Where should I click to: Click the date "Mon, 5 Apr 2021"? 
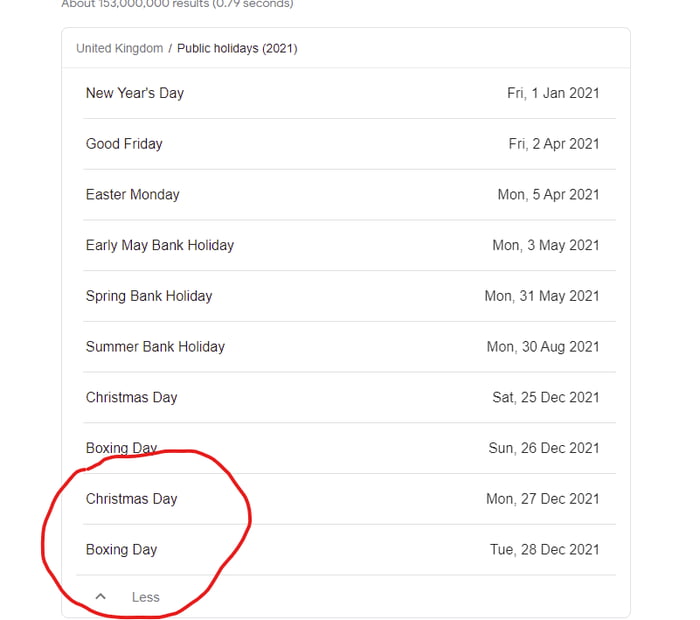pyautogui.click(x=548, y=194)
